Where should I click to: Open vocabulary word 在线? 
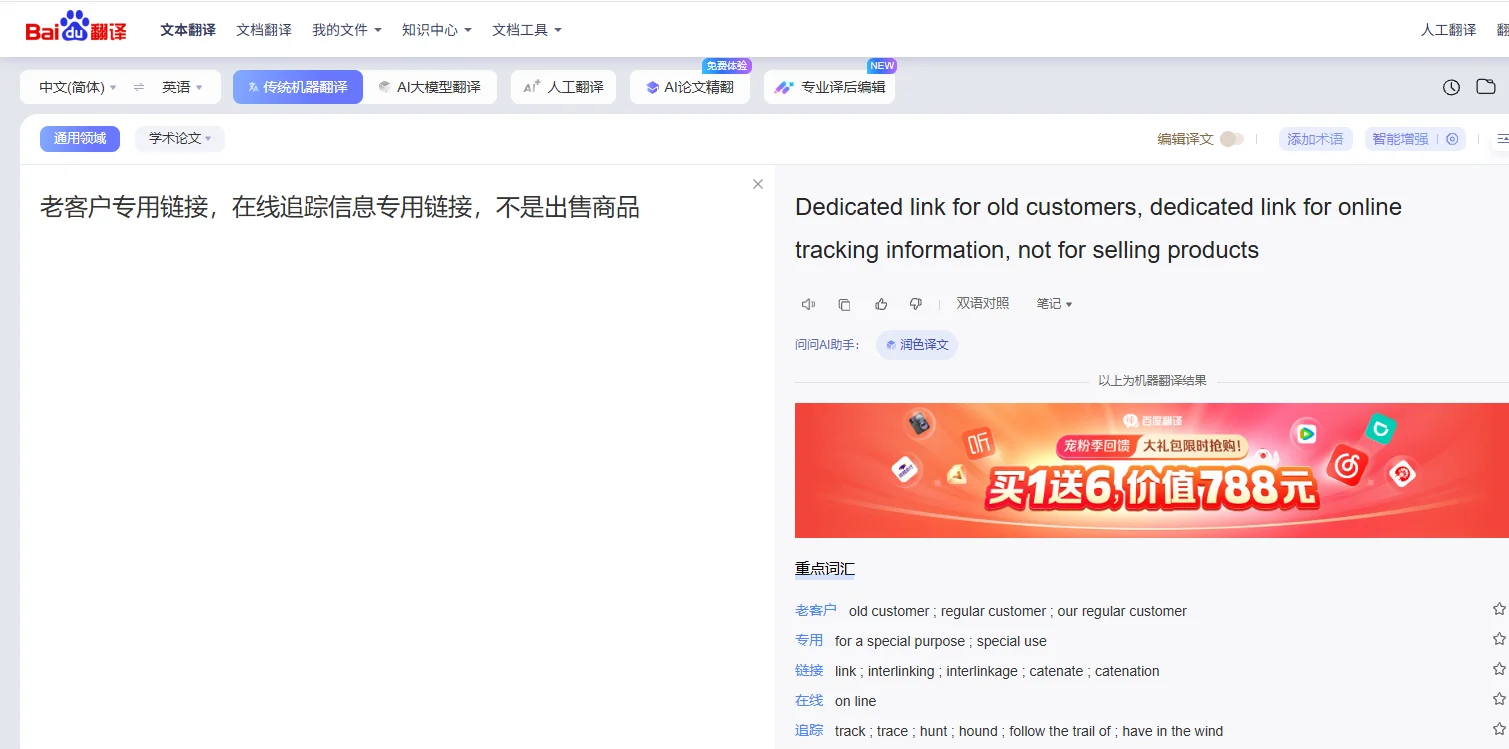tap(809, 700)
